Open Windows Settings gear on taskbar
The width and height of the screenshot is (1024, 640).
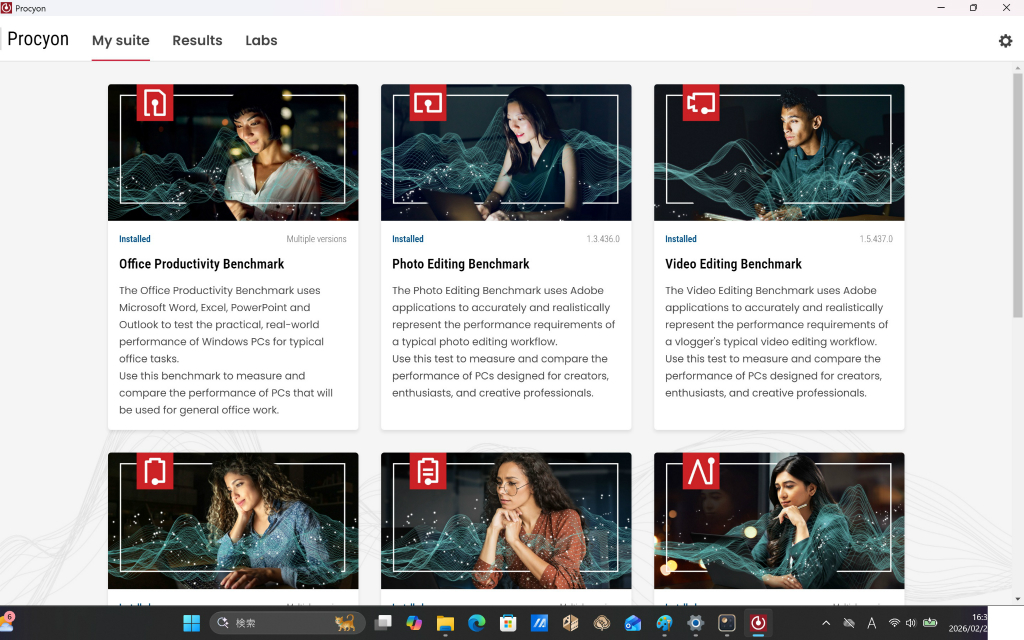click(696, 623)
